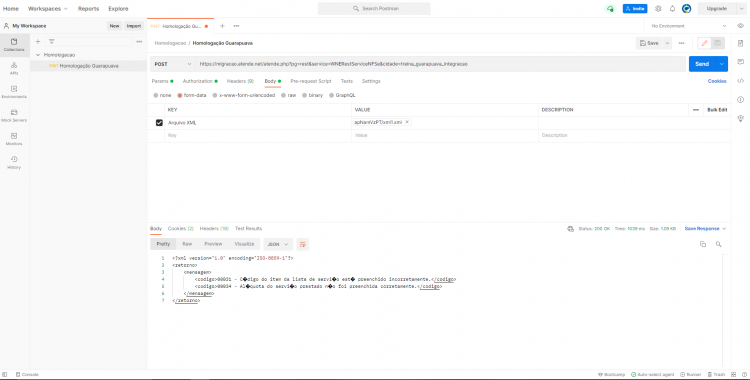Image resolution: width=750 pixels, height=380 pixels.
Task: Open the notifications bell
Action: click(x=672, y=9)
